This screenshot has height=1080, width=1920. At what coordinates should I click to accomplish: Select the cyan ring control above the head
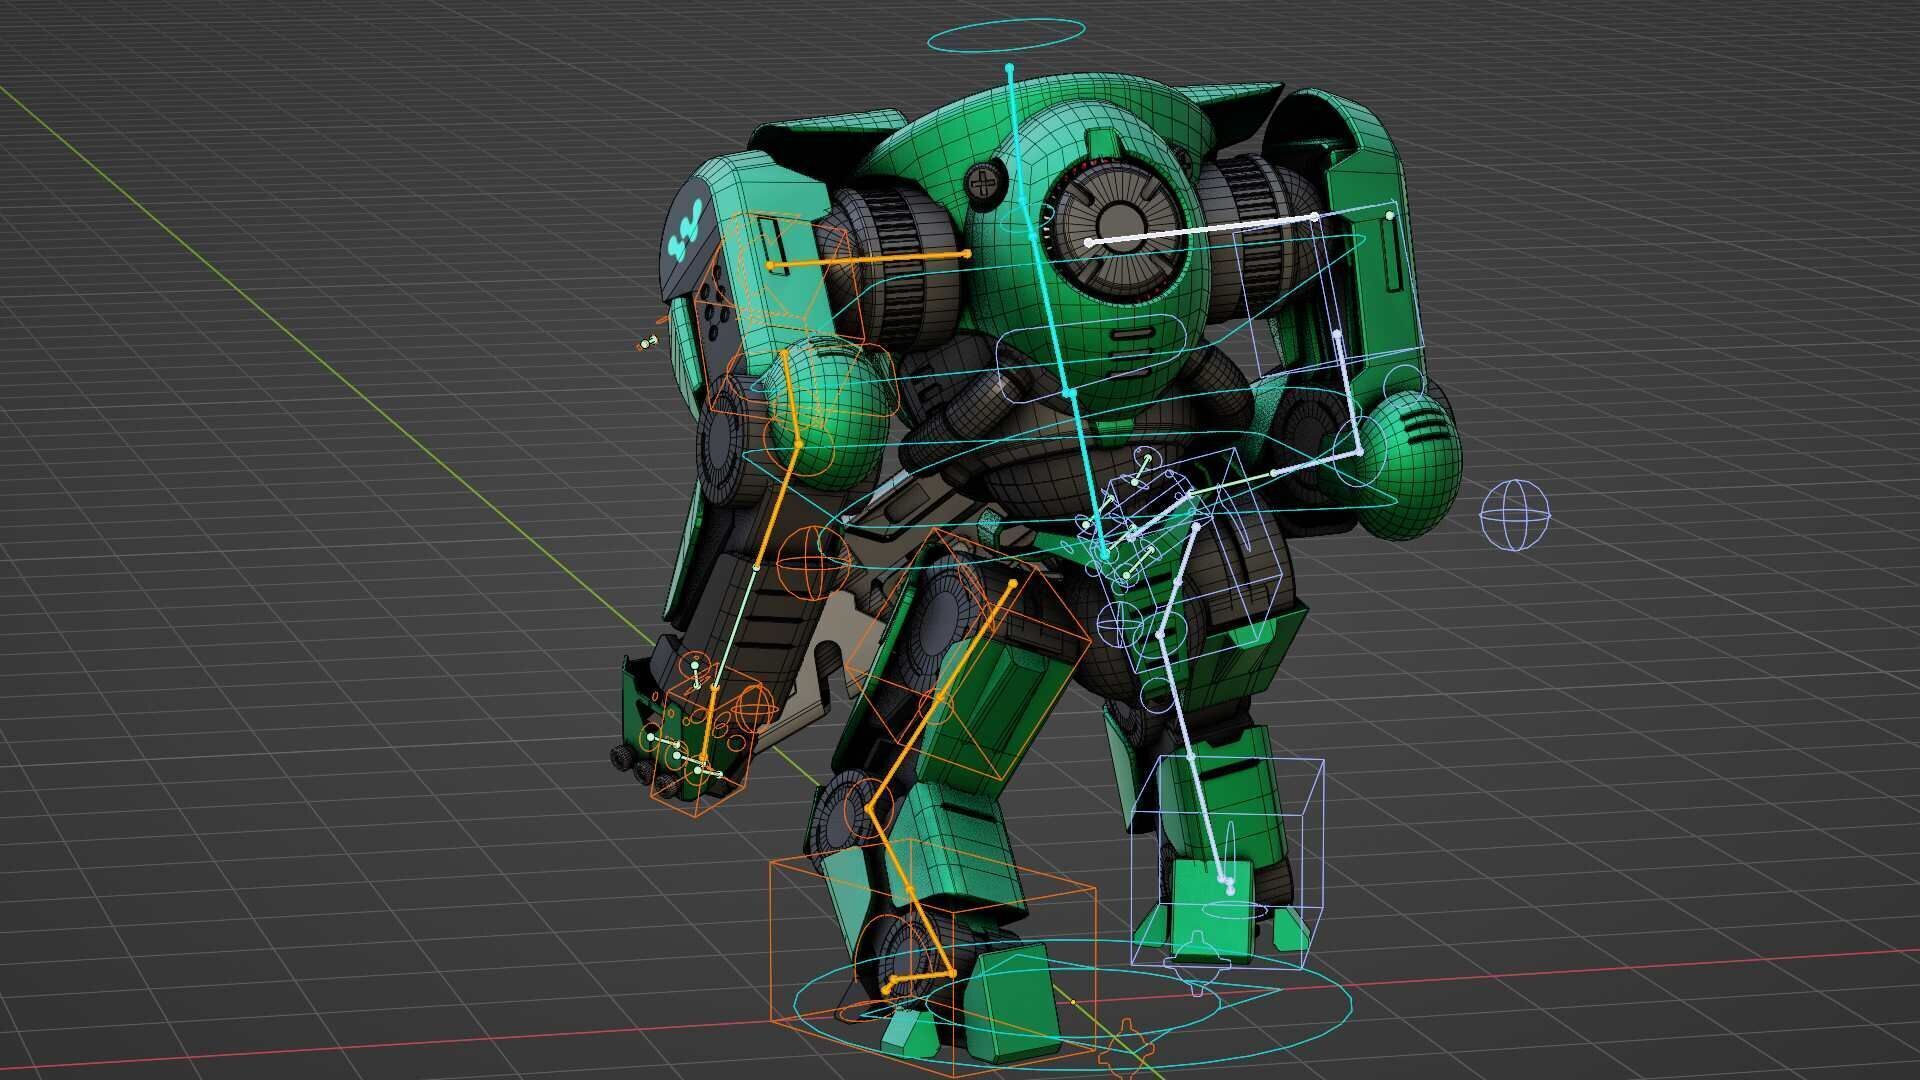coord(1006,37)
